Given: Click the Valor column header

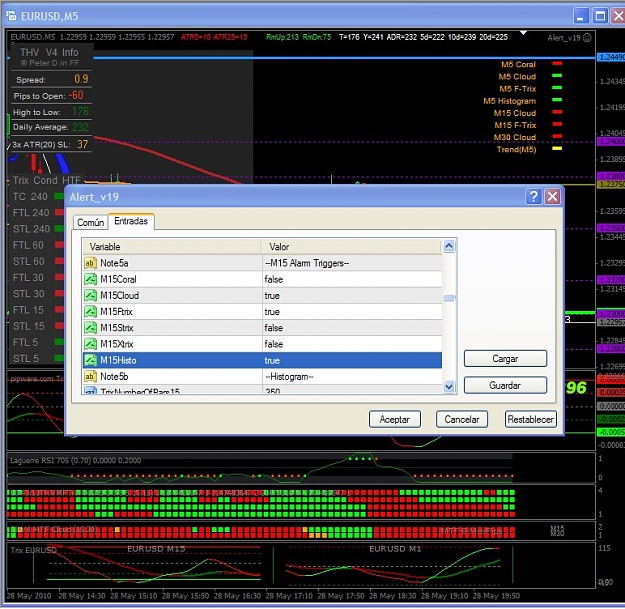Looking at the screenshot, I should [x=352, y=247].
